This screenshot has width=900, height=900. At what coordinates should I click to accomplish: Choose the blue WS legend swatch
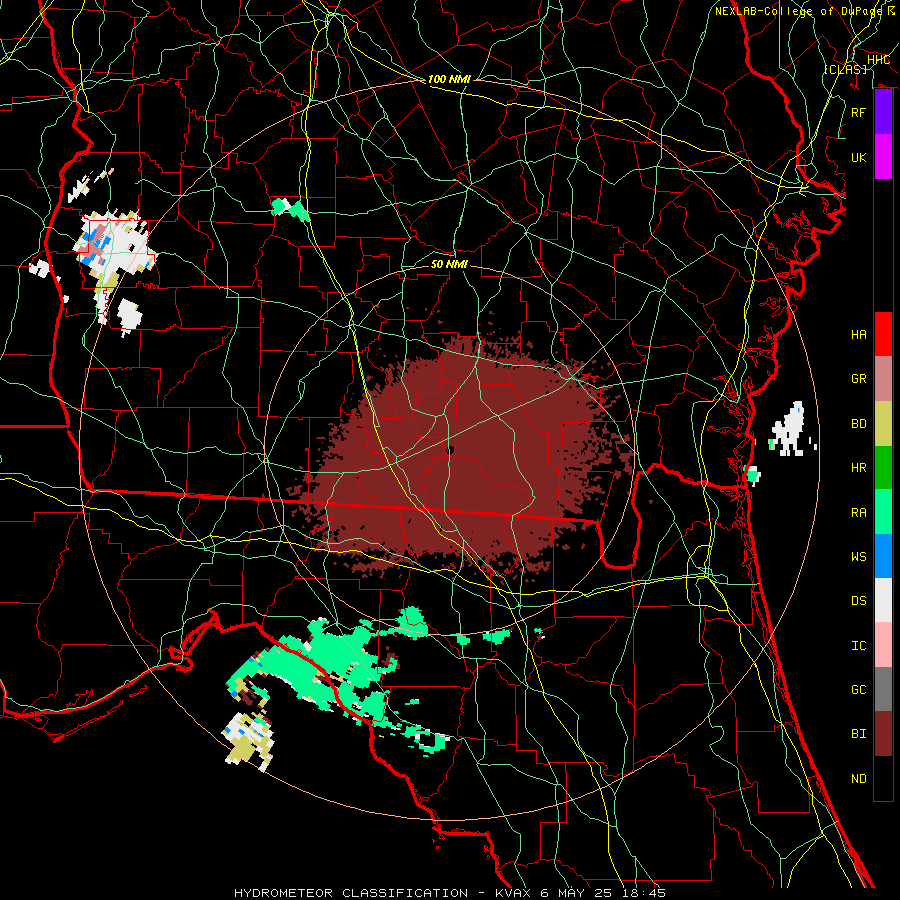[x=883, y=556]
